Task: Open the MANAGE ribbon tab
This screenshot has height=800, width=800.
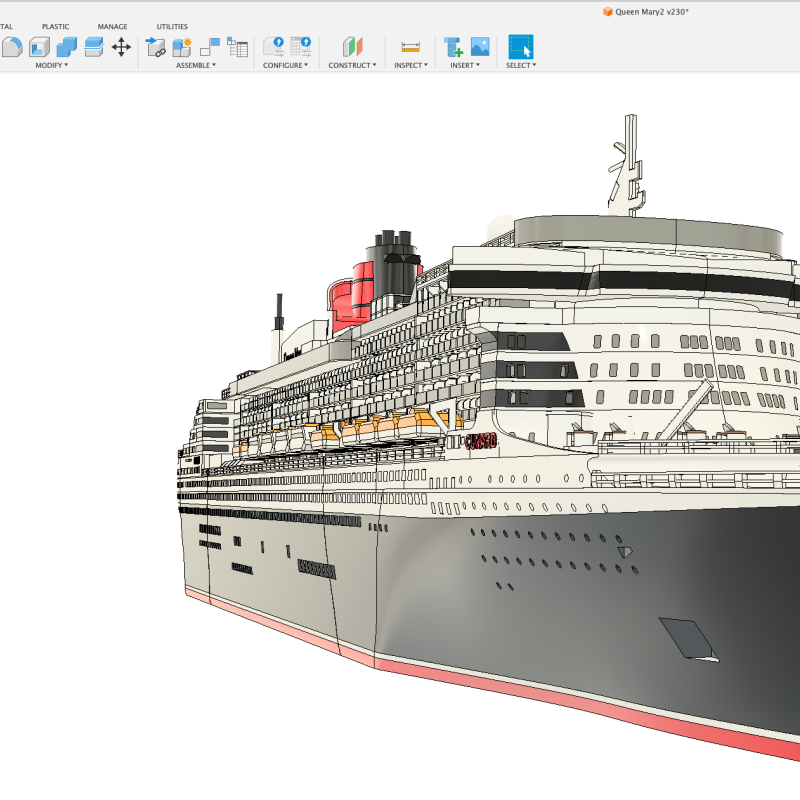Action: pos(112,26)
